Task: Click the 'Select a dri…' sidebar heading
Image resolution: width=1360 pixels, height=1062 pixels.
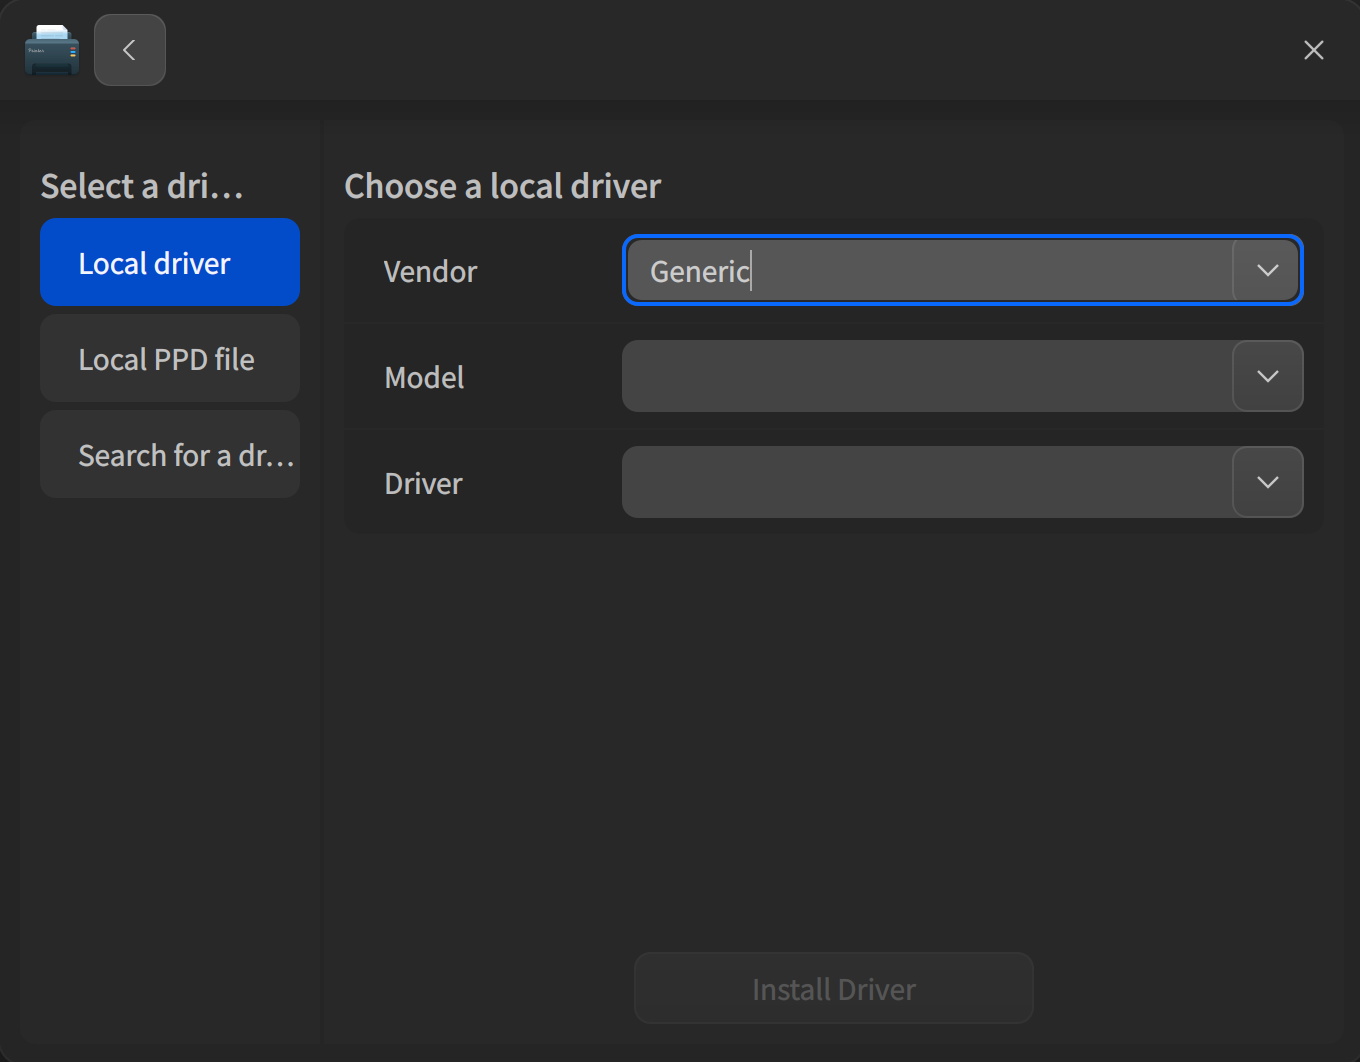Action: [142, 186]
